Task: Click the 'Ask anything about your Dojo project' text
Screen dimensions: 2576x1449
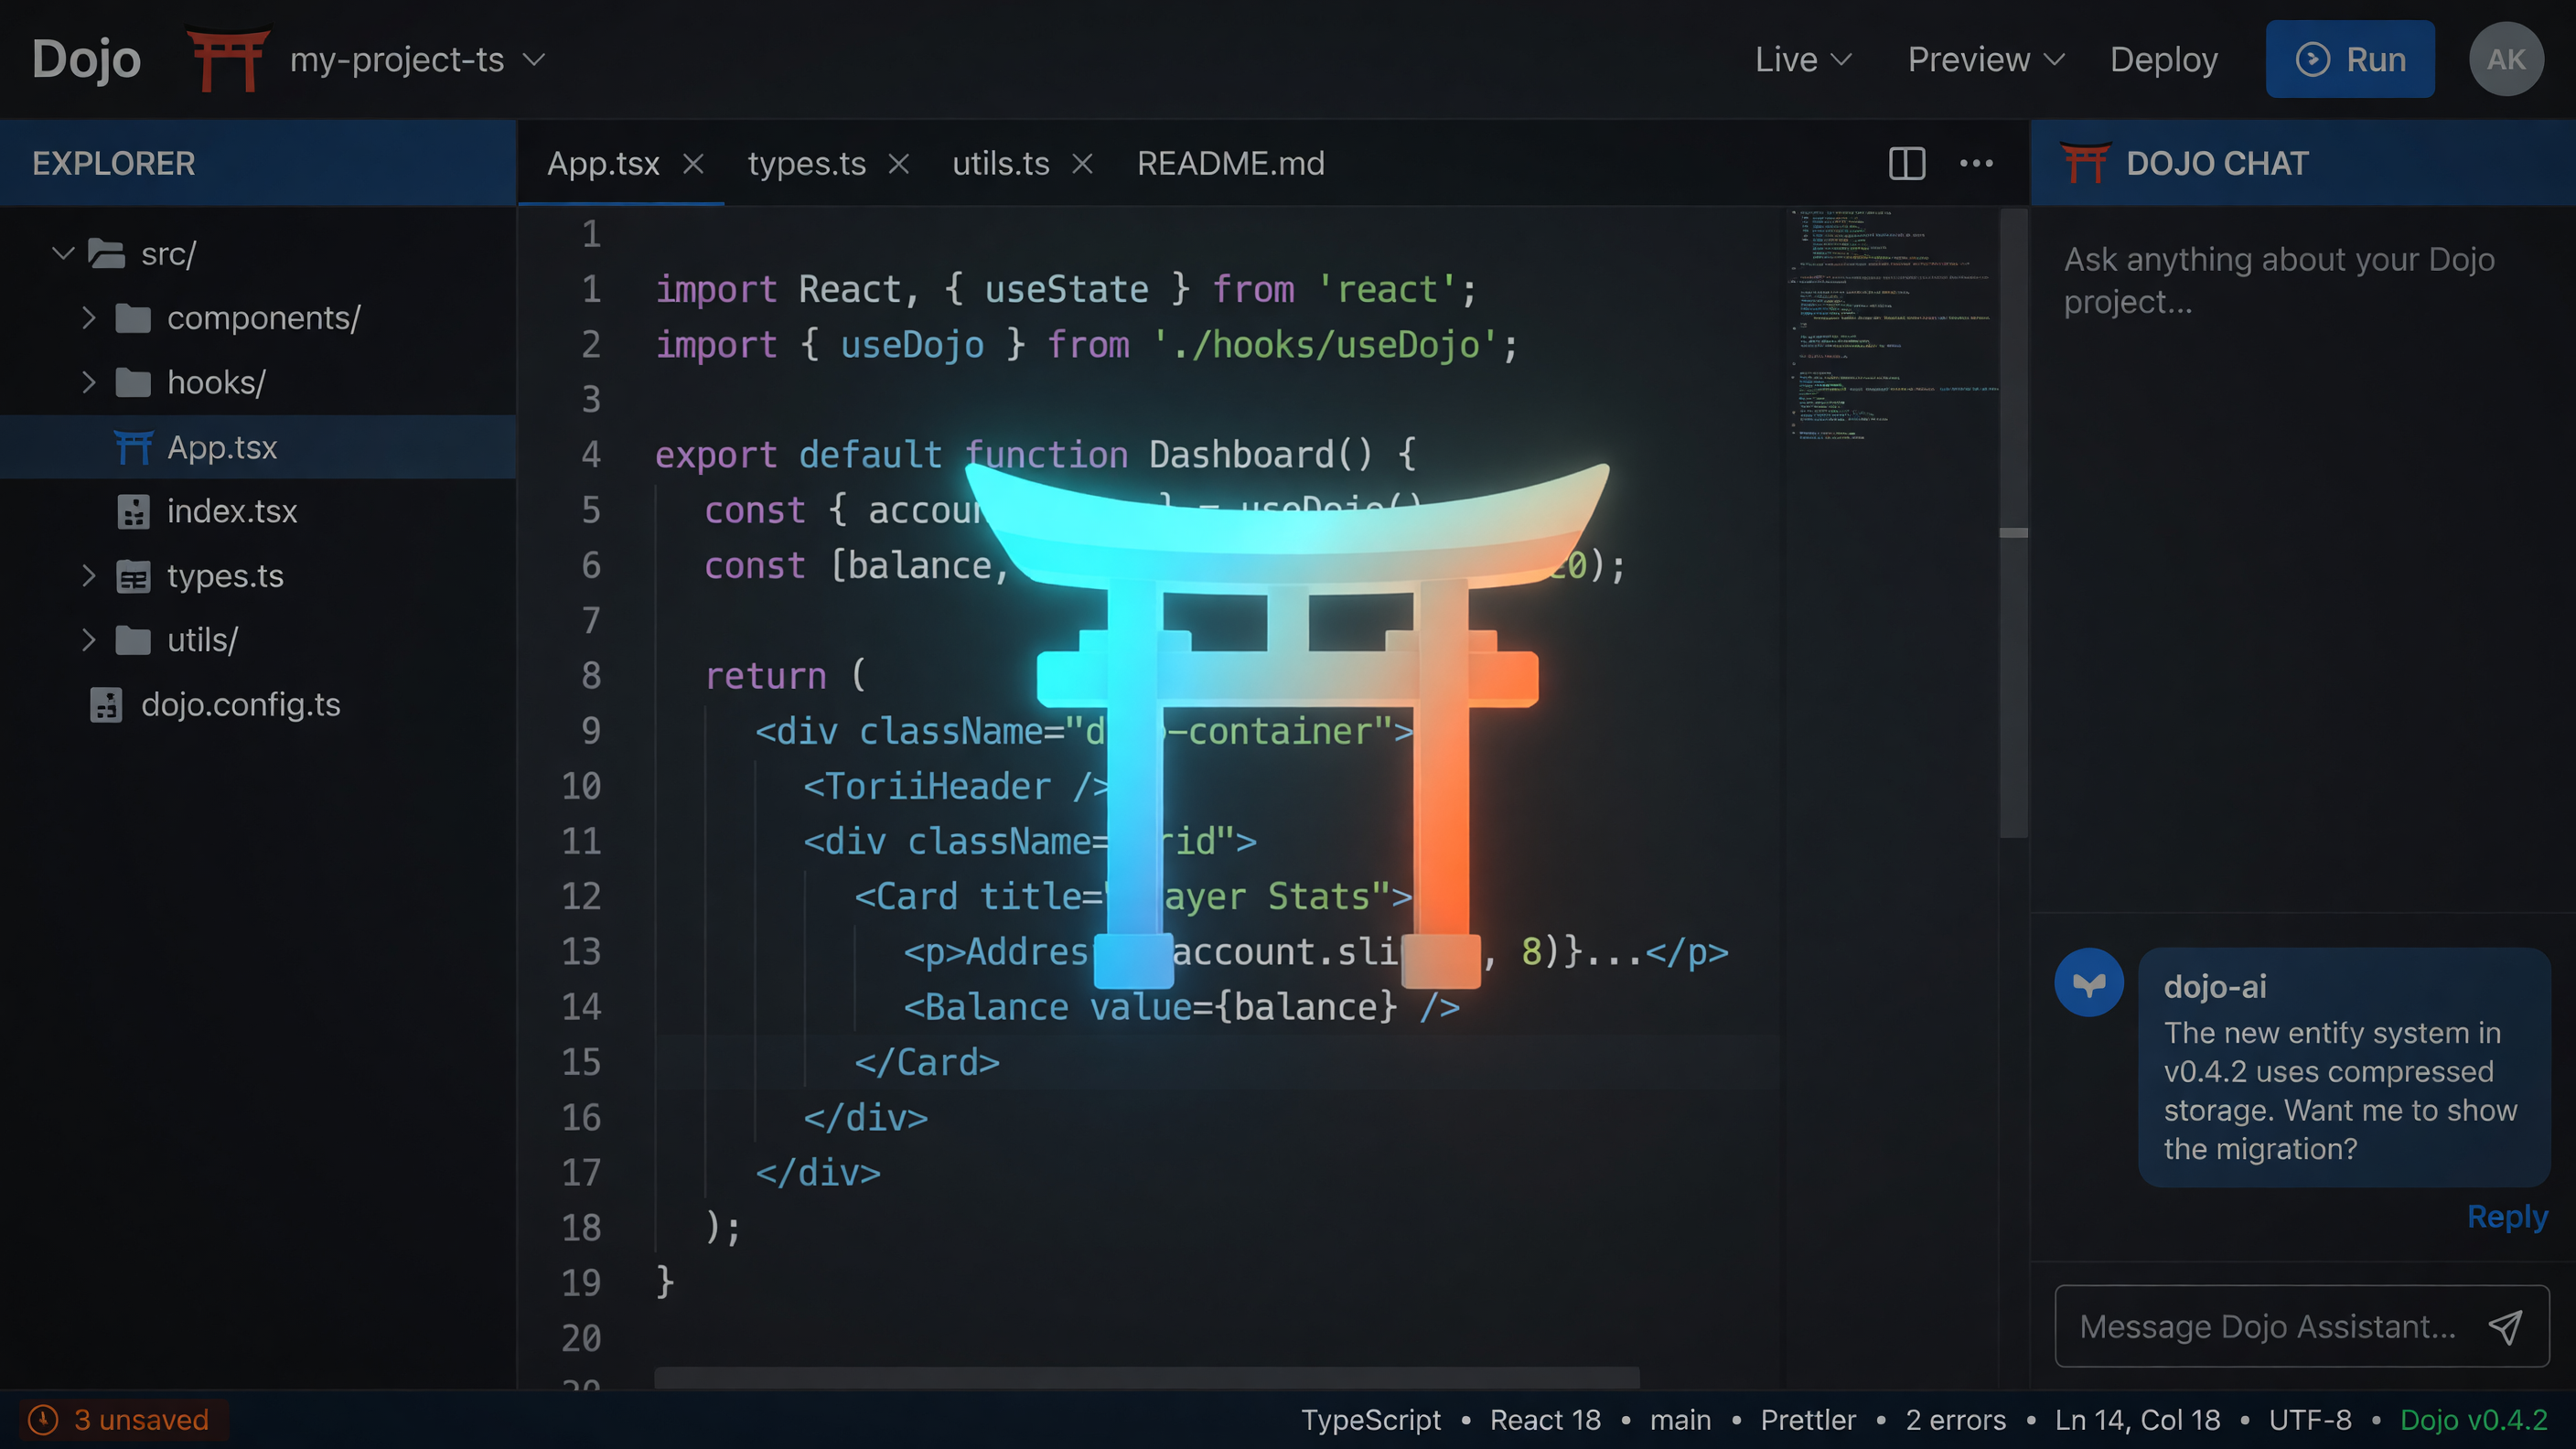Action: point(2279,280)
